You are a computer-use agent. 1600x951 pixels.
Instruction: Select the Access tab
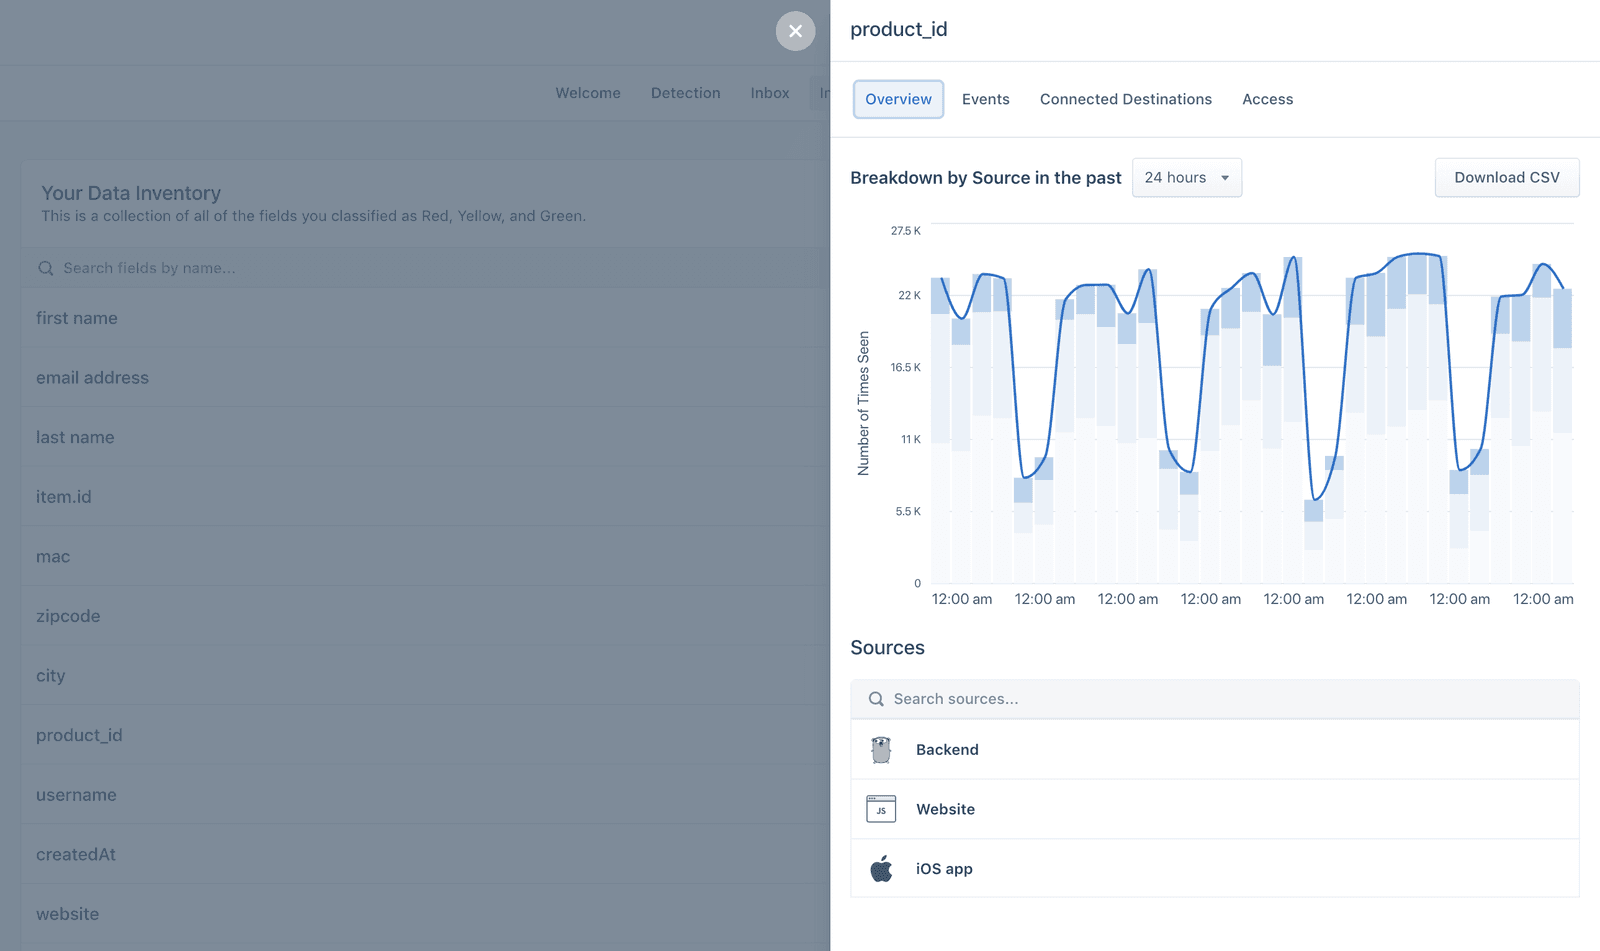click(1267, 99)
